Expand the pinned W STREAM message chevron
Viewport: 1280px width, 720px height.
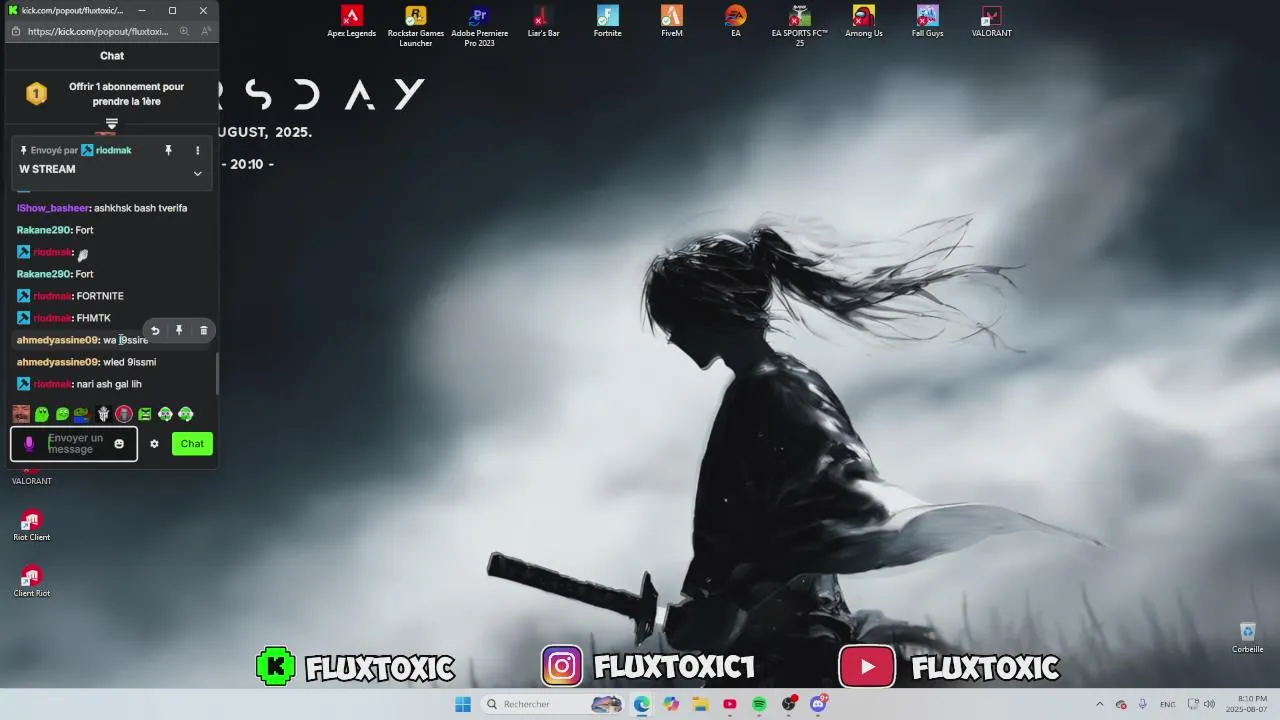tap(197, 173)
